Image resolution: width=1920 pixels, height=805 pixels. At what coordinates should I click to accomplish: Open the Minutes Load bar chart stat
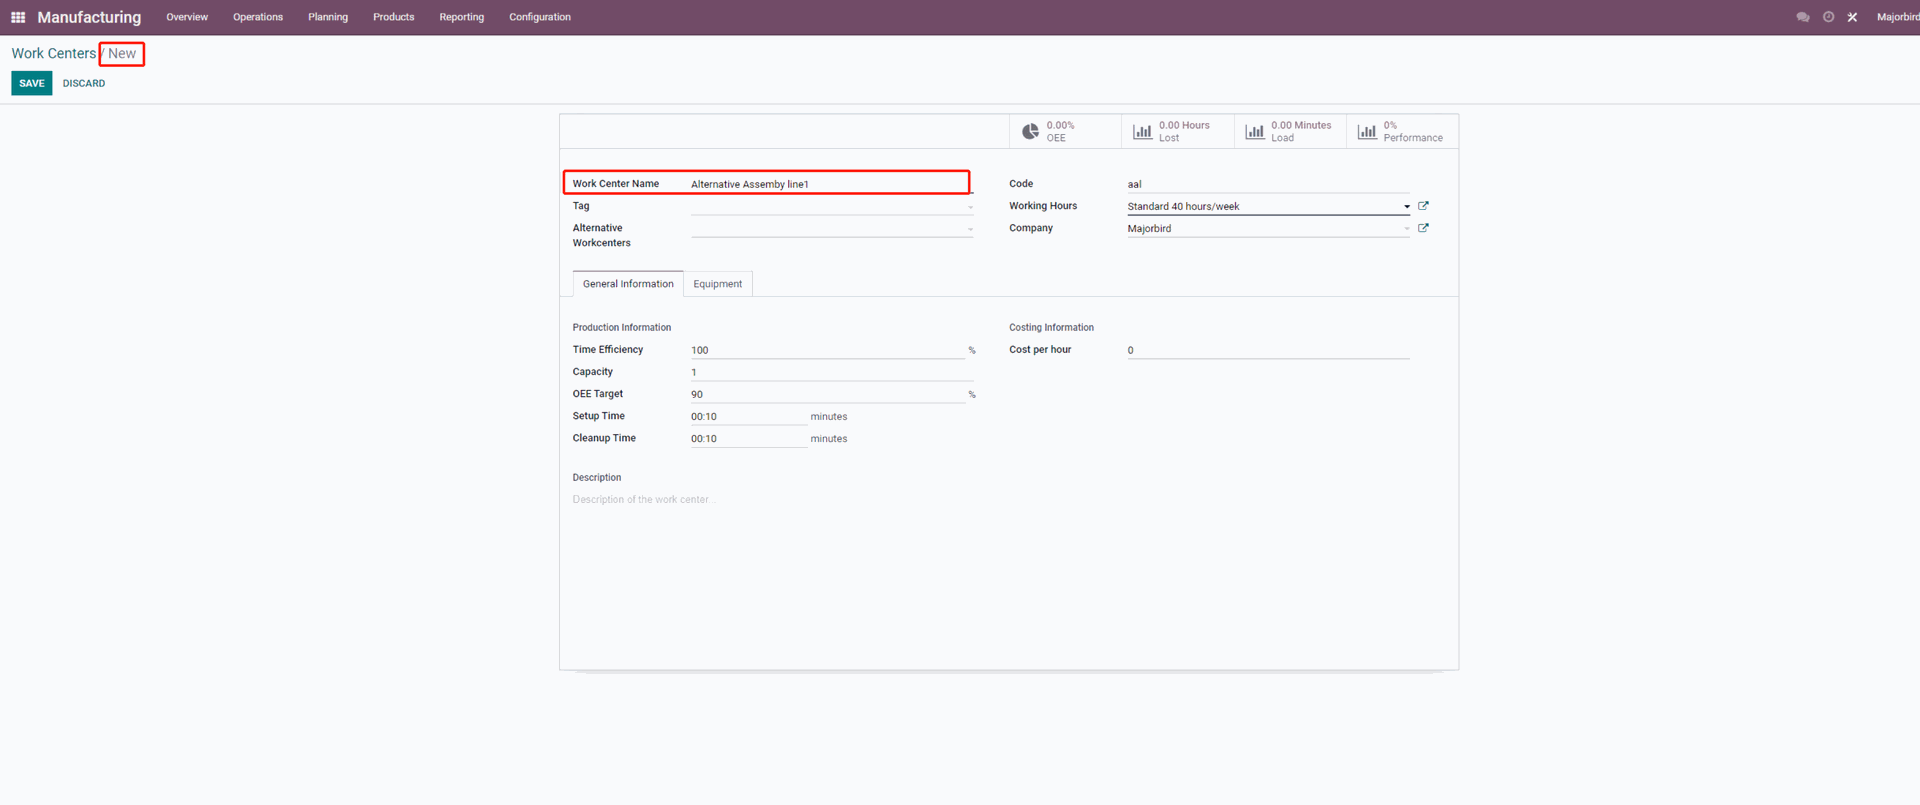click(x=1289, y=132)
